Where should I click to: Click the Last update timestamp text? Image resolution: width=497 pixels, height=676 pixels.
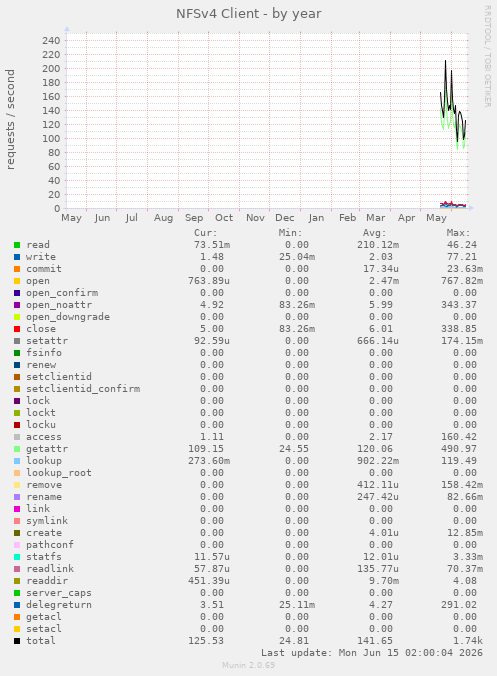click(372, 653)
